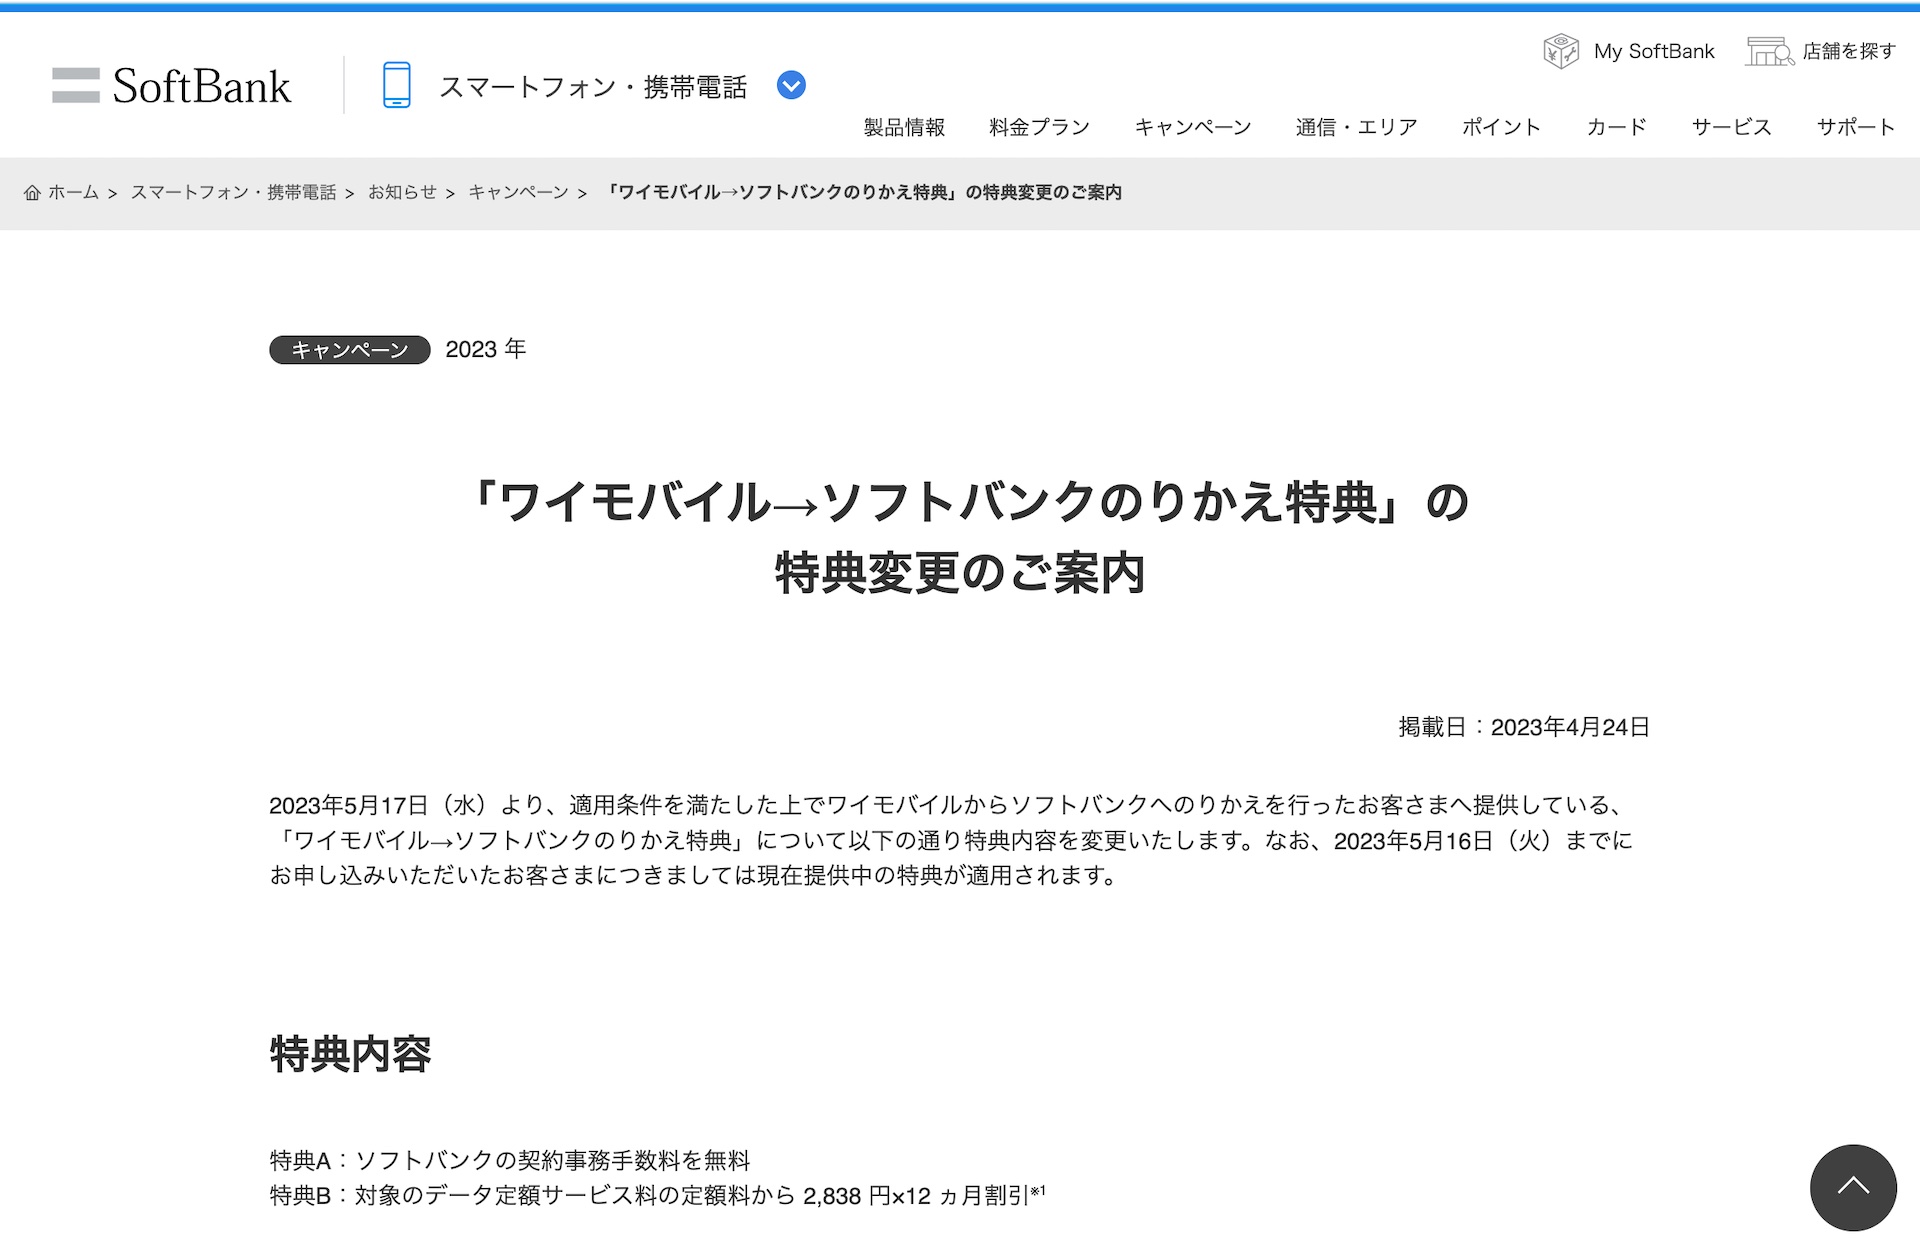Screen dimensions: 1920x1255
Task: Click the dark キャンペーン category badge
Action: (349, 350)
